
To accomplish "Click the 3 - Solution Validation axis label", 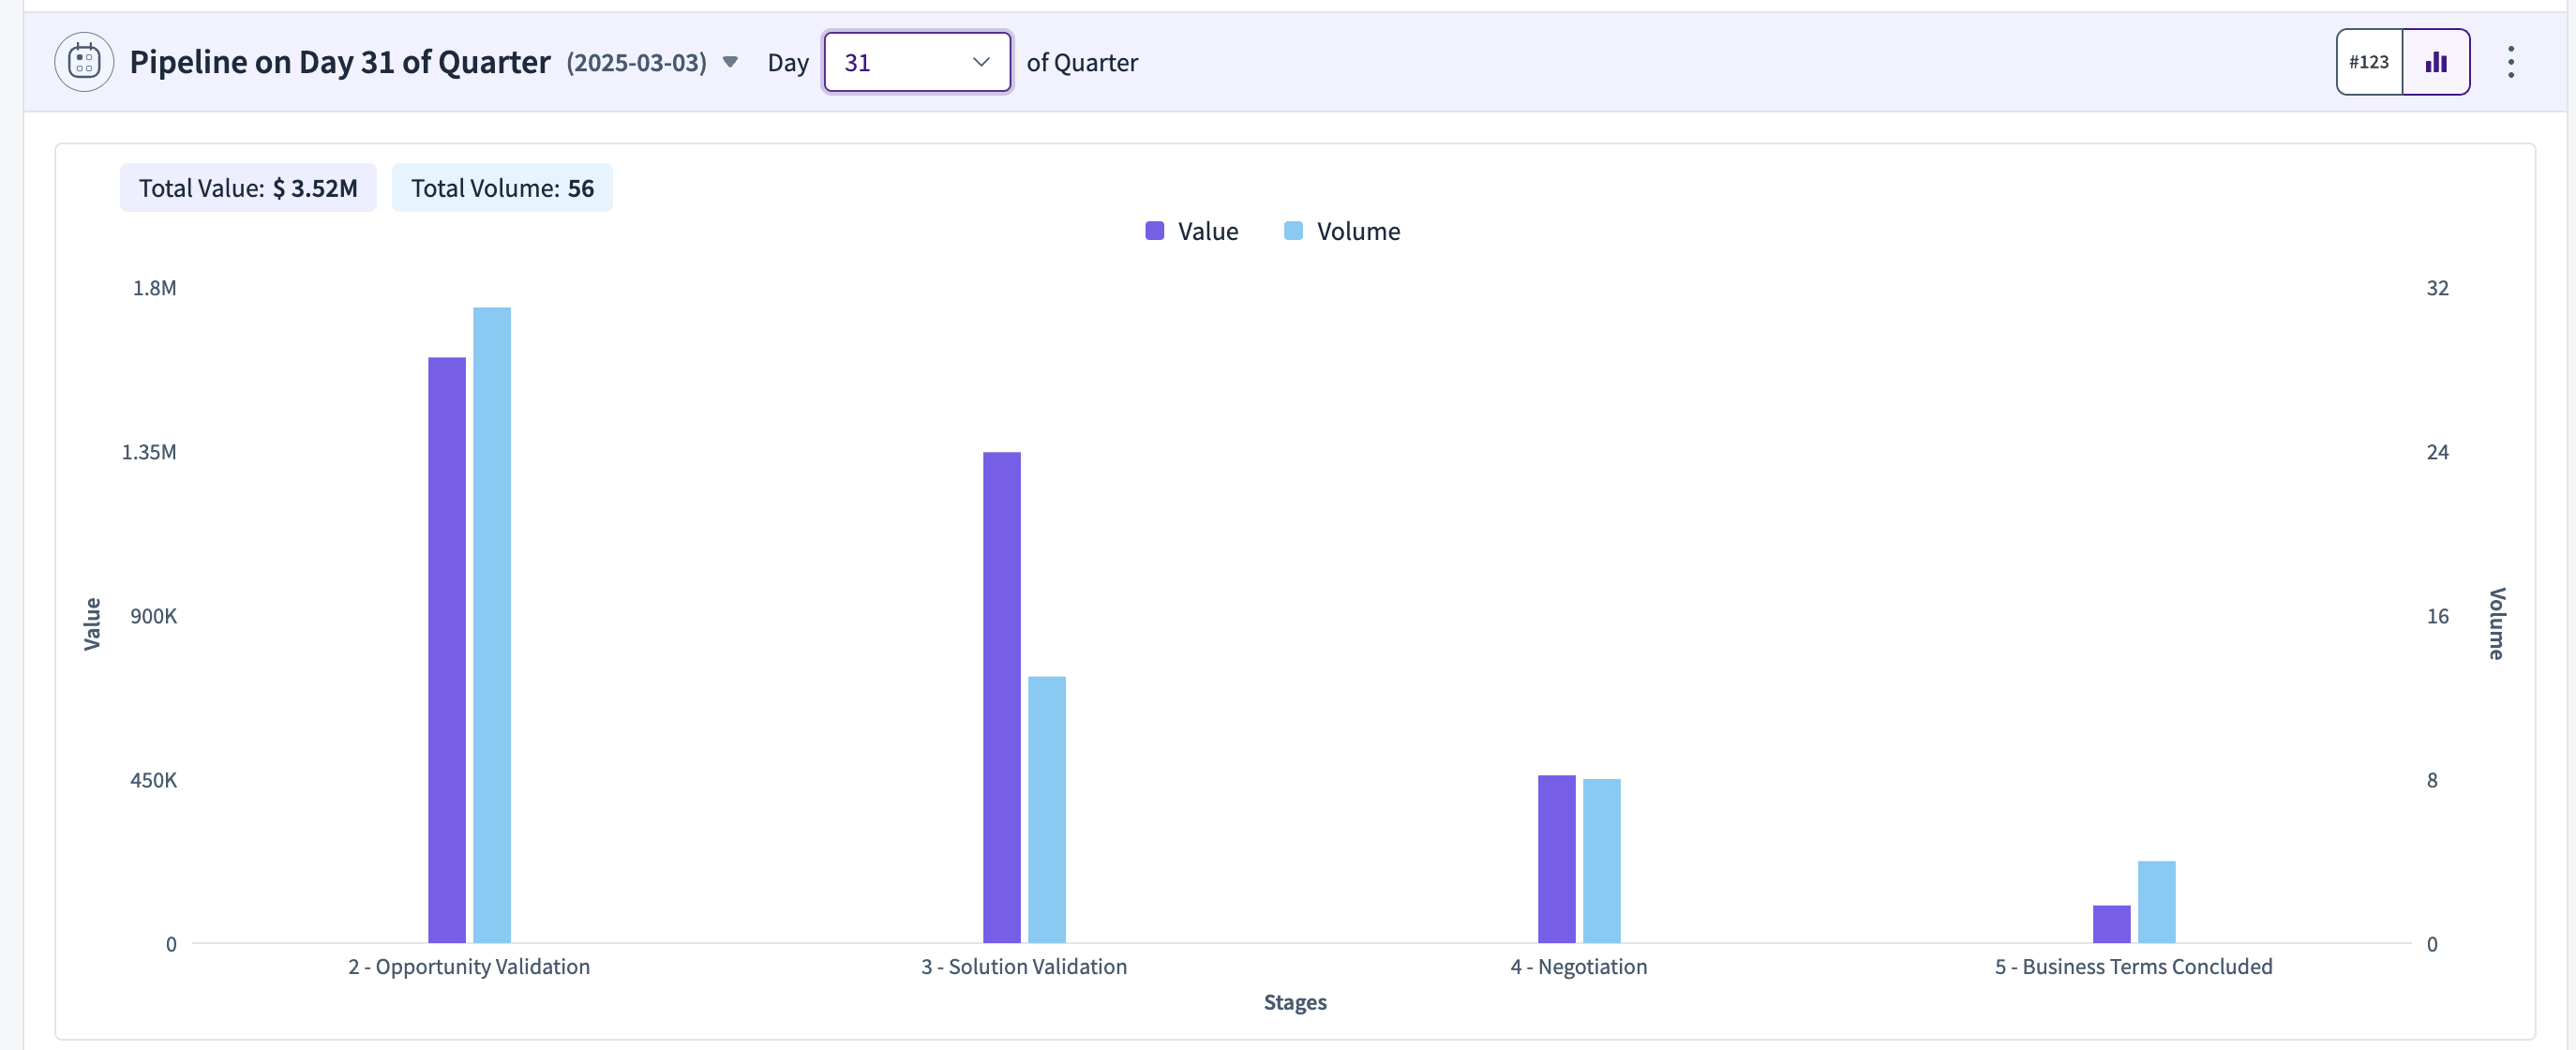I will (x=1024, y=967).
